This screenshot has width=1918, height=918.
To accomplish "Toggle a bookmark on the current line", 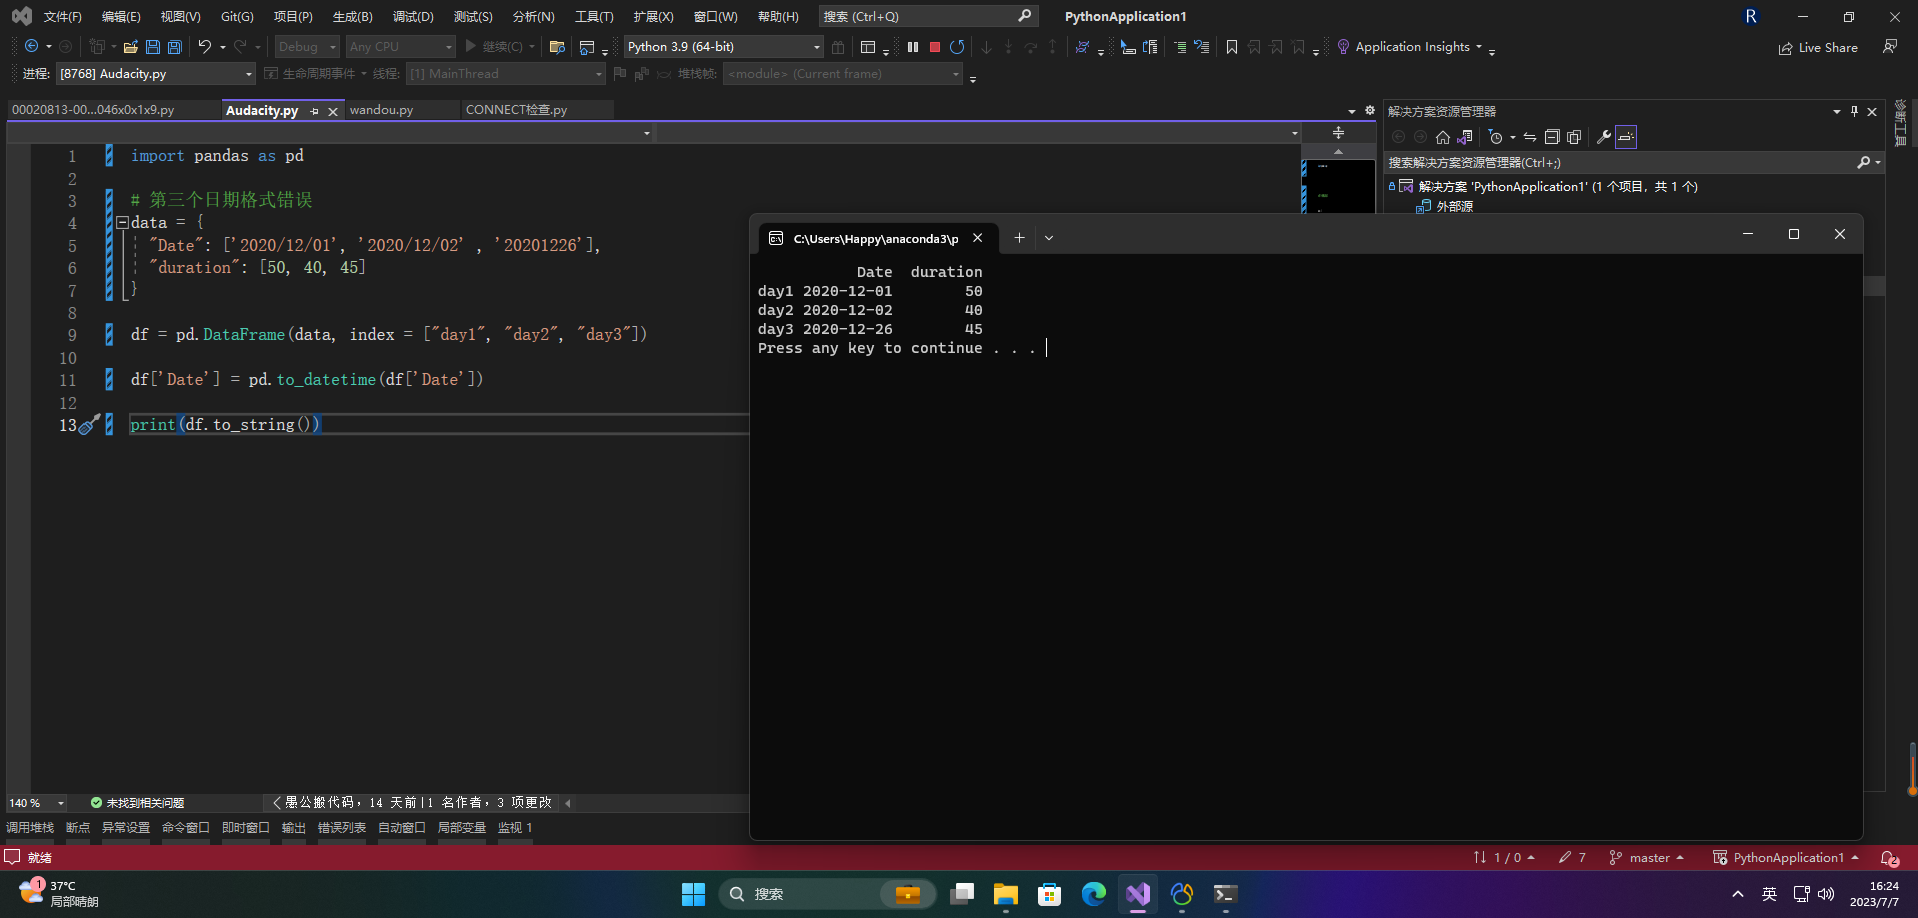I will click(1232, 47).
